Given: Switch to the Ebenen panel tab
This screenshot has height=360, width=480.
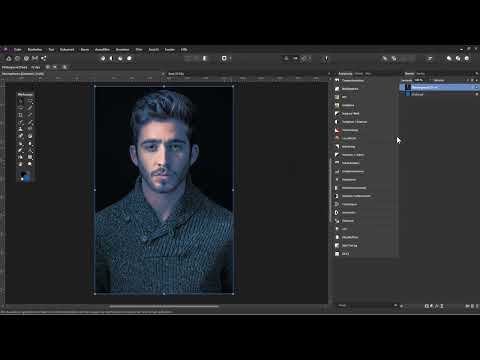Looking at the screenshot, I should pos(409,74).
